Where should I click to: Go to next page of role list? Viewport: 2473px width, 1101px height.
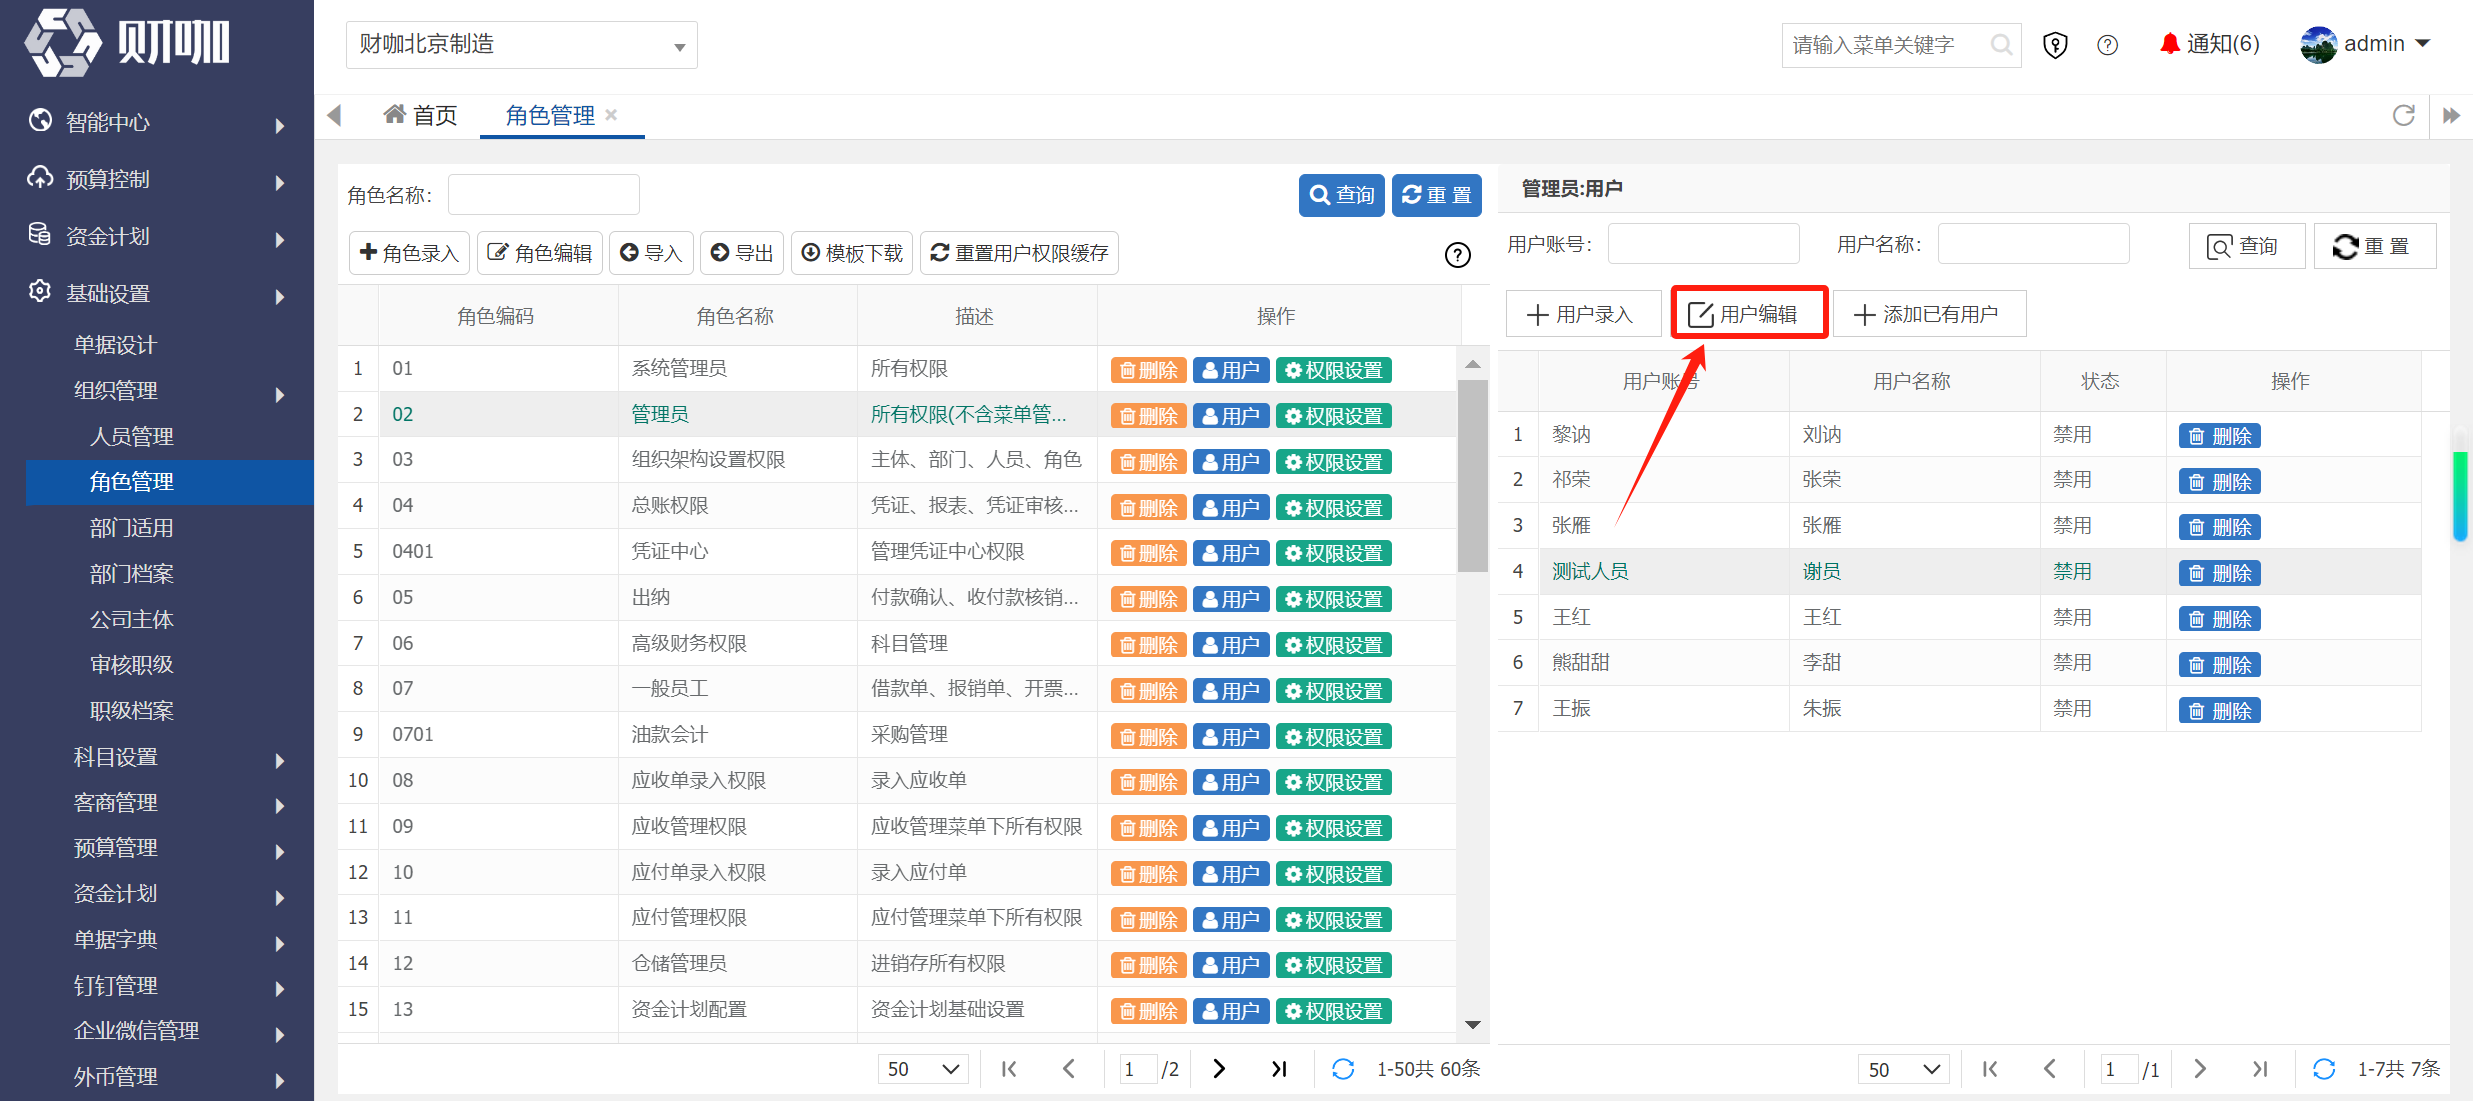[x=1219, y=1069]
